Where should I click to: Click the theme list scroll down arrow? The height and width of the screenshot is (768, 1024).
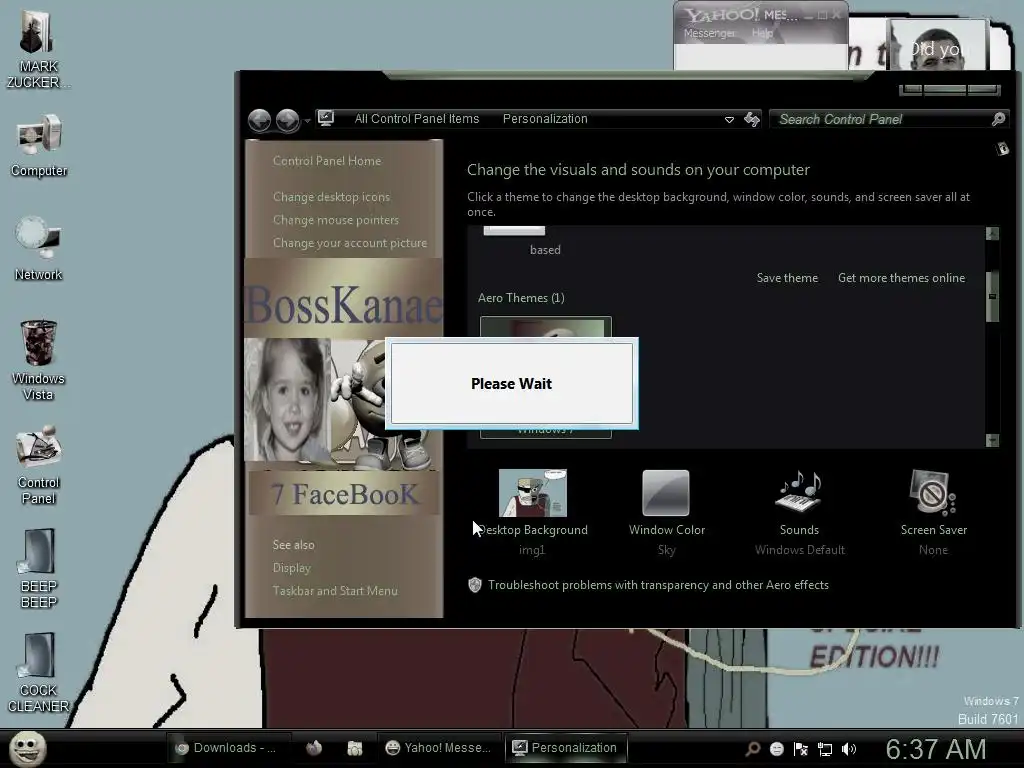coord(992,440)
